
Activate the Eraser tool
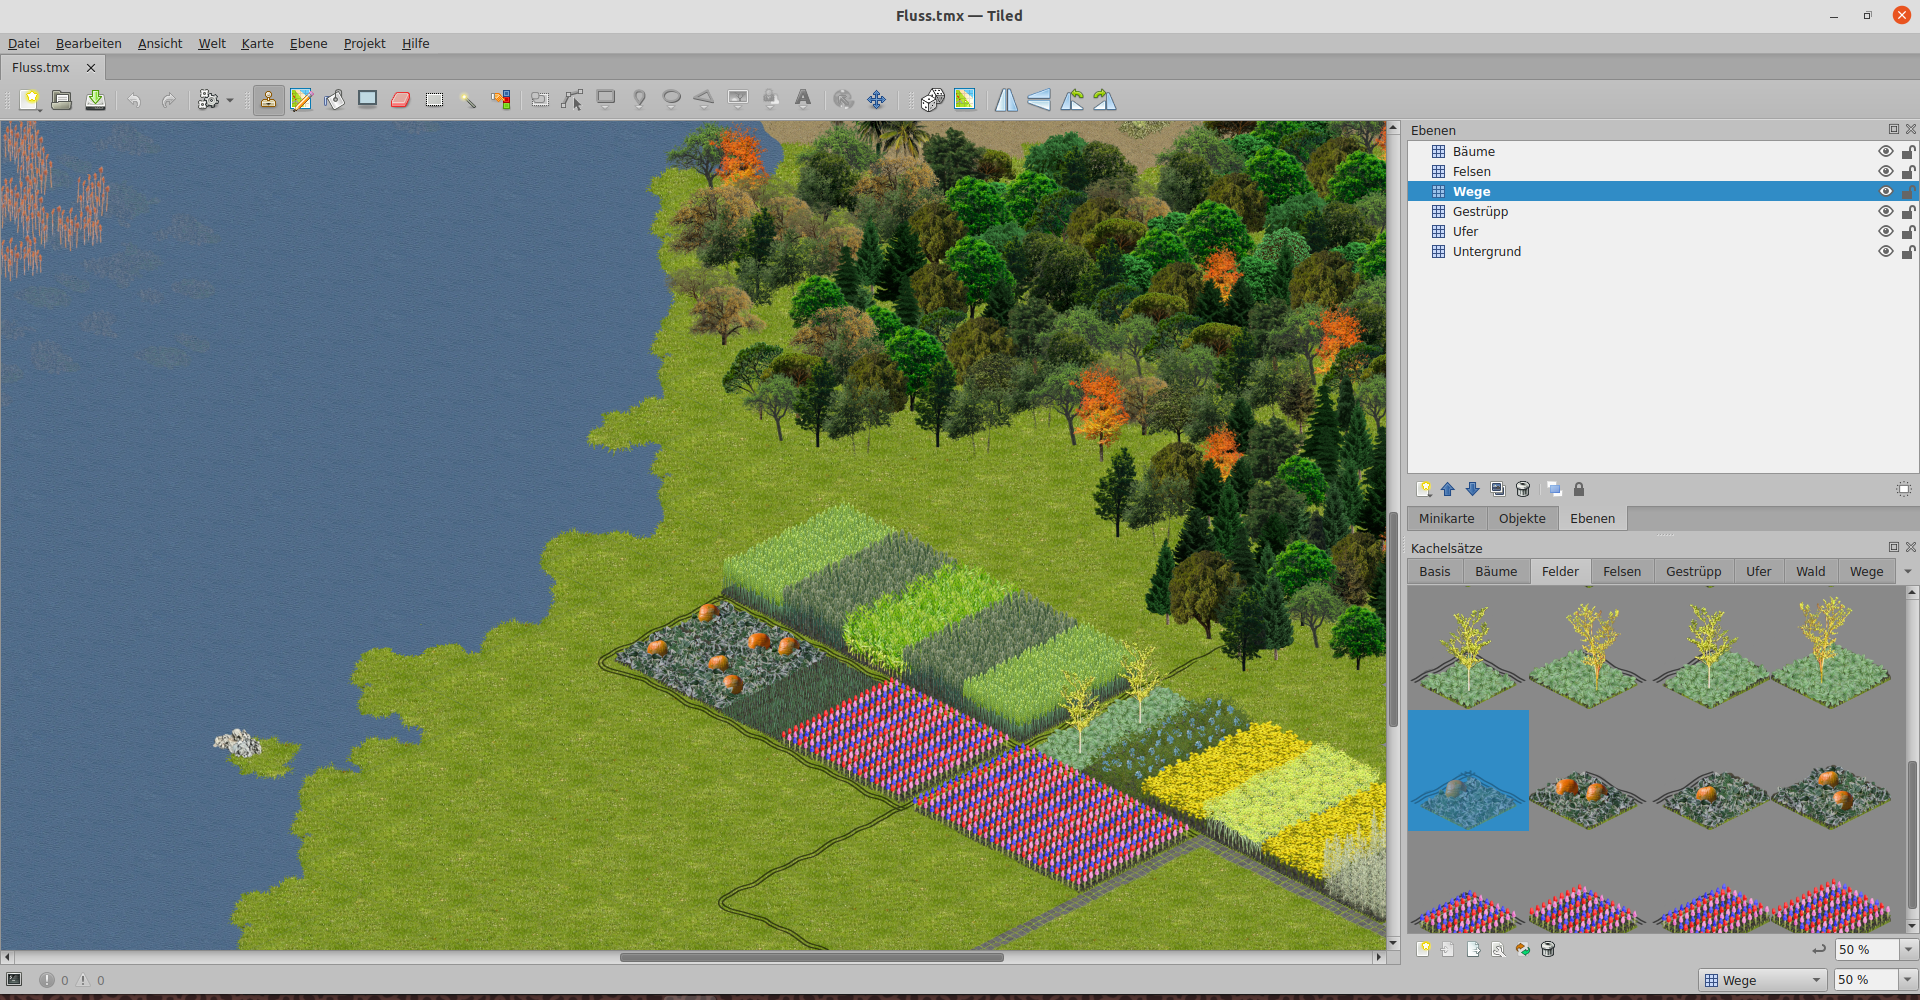pos(401,100)
